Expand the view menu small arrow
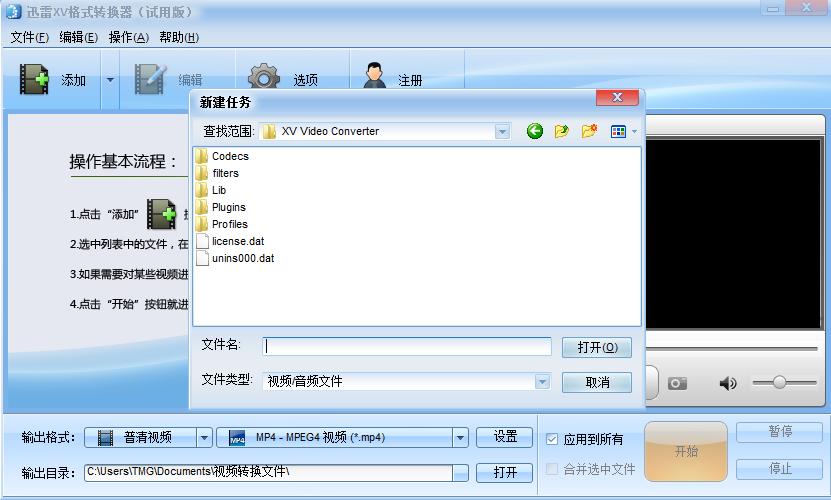Image resolution: width=831 pixels, height=500 pixels. (634, 131)
